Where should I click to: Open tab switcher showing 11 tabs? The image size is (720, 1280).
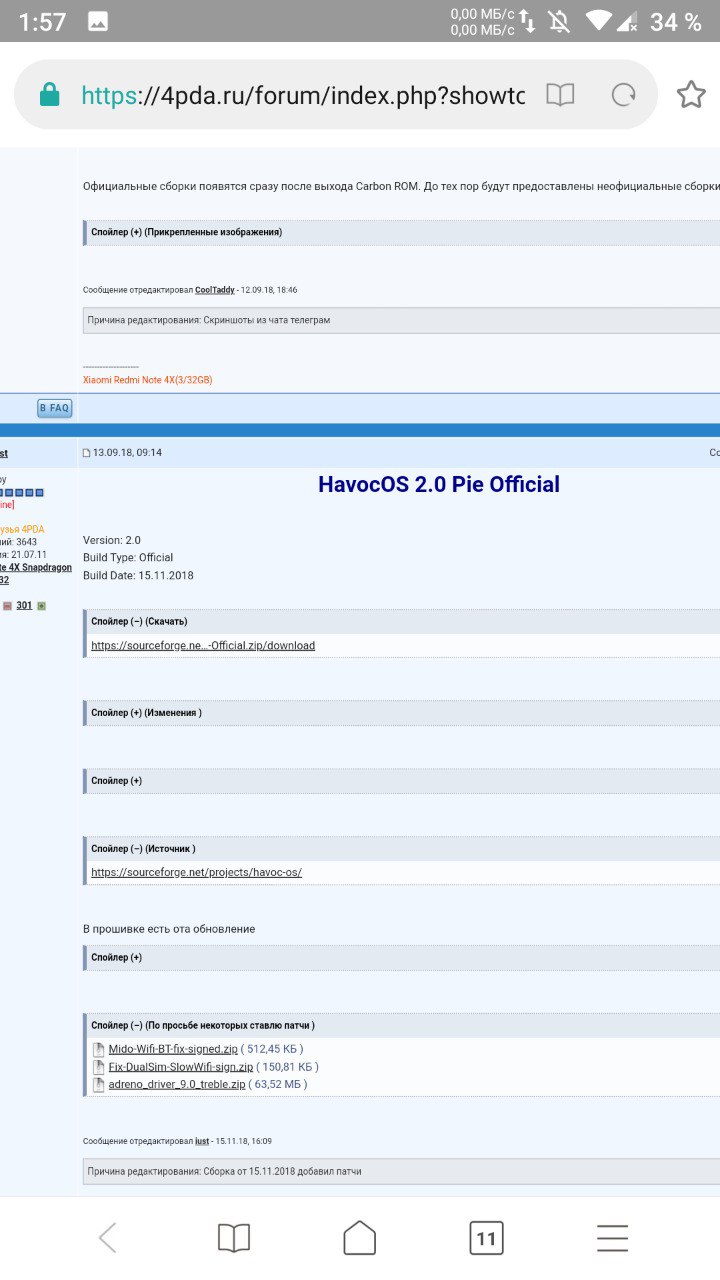[x=486, y=1239]
